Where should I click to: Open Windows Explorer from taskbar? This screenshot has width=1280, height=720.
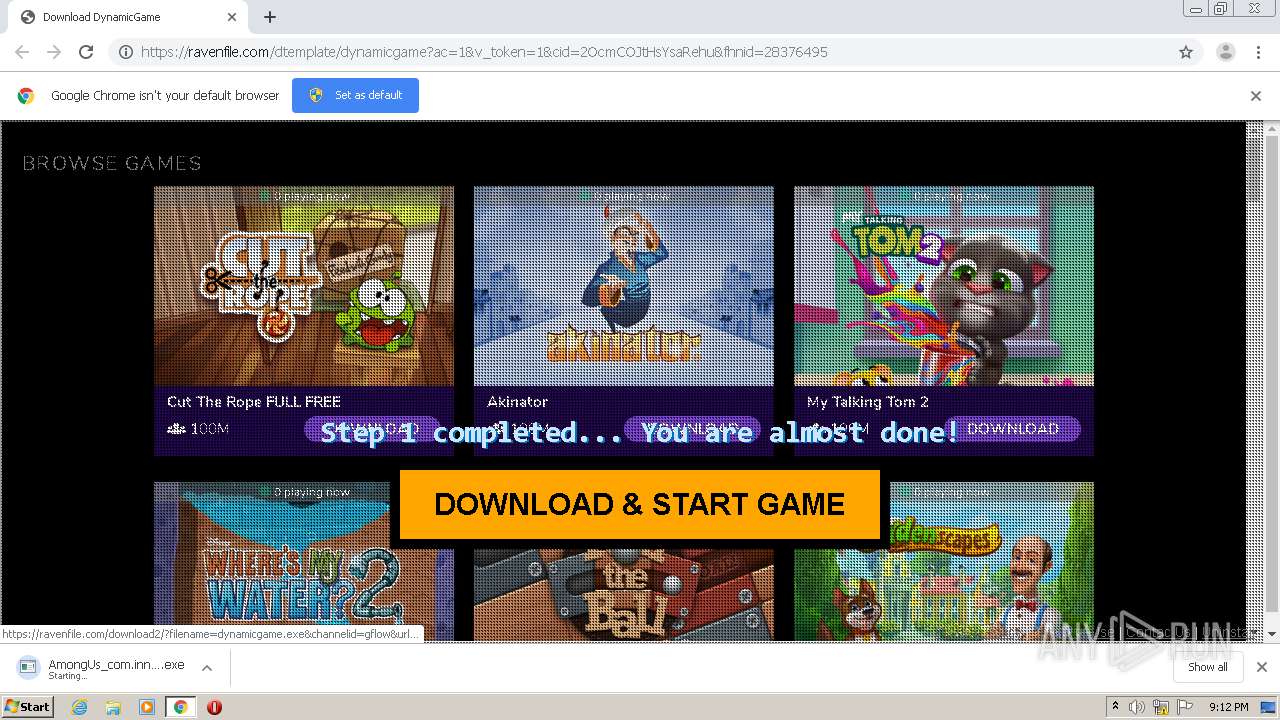(113, 707)
